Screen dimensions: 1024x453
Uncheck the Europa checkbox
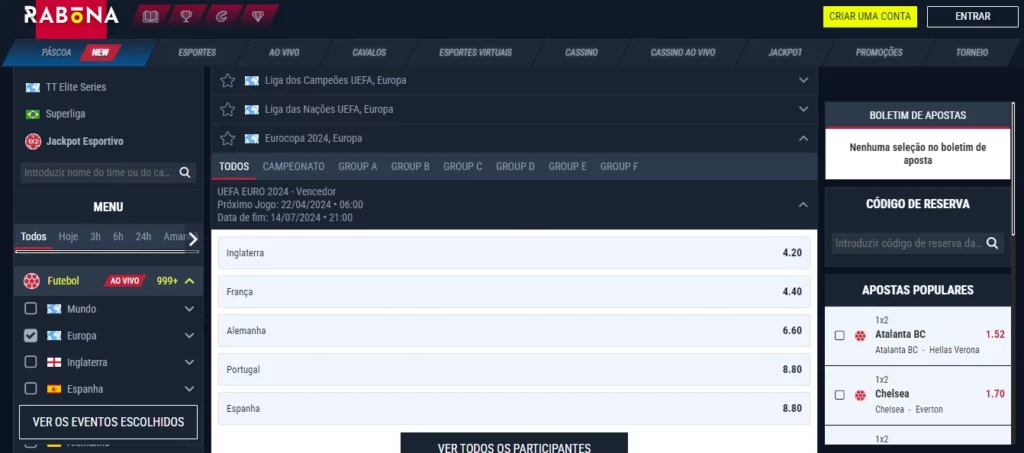click(x=31, y=336)
